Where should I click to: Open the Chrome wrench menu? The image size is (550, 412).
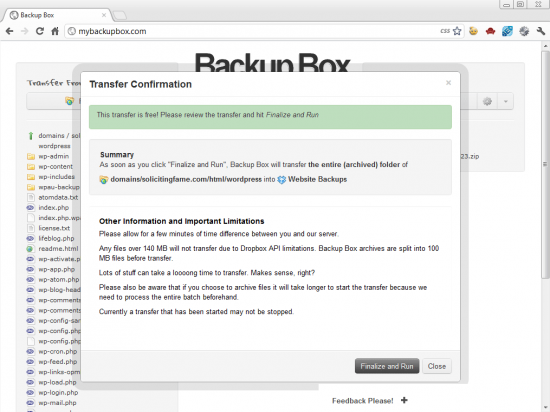541,31
